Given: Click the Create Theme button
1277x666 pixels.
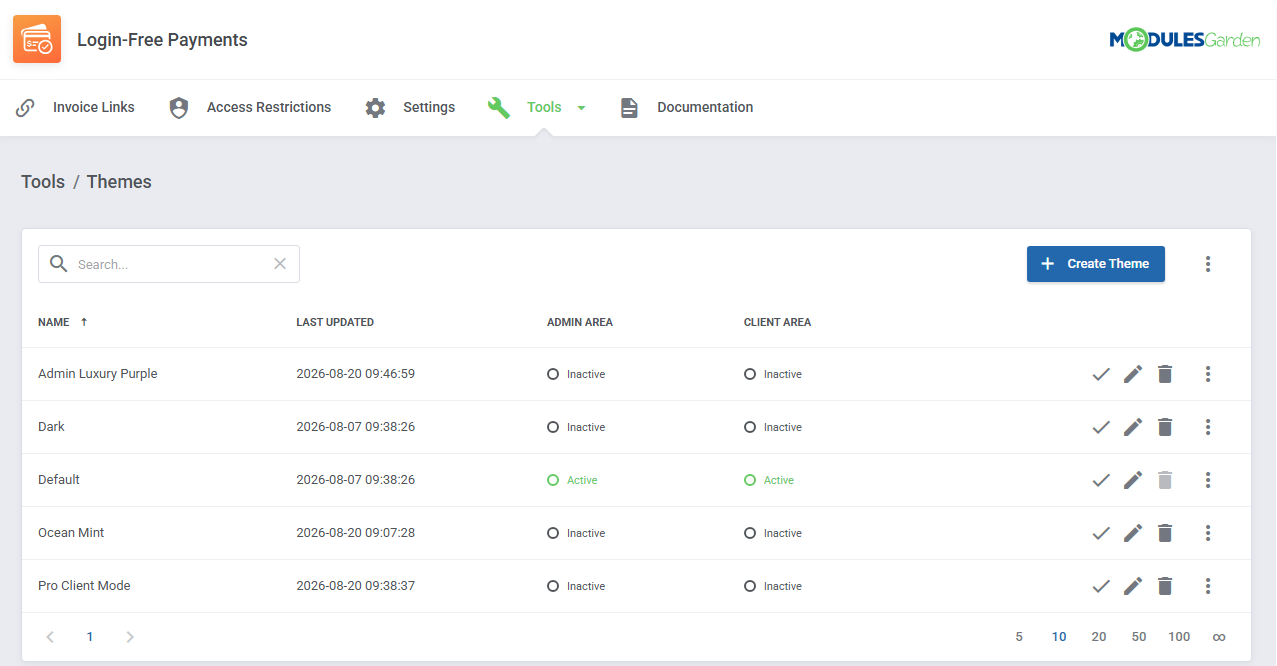Looking at the screenshot, I should click(1096, 264).
